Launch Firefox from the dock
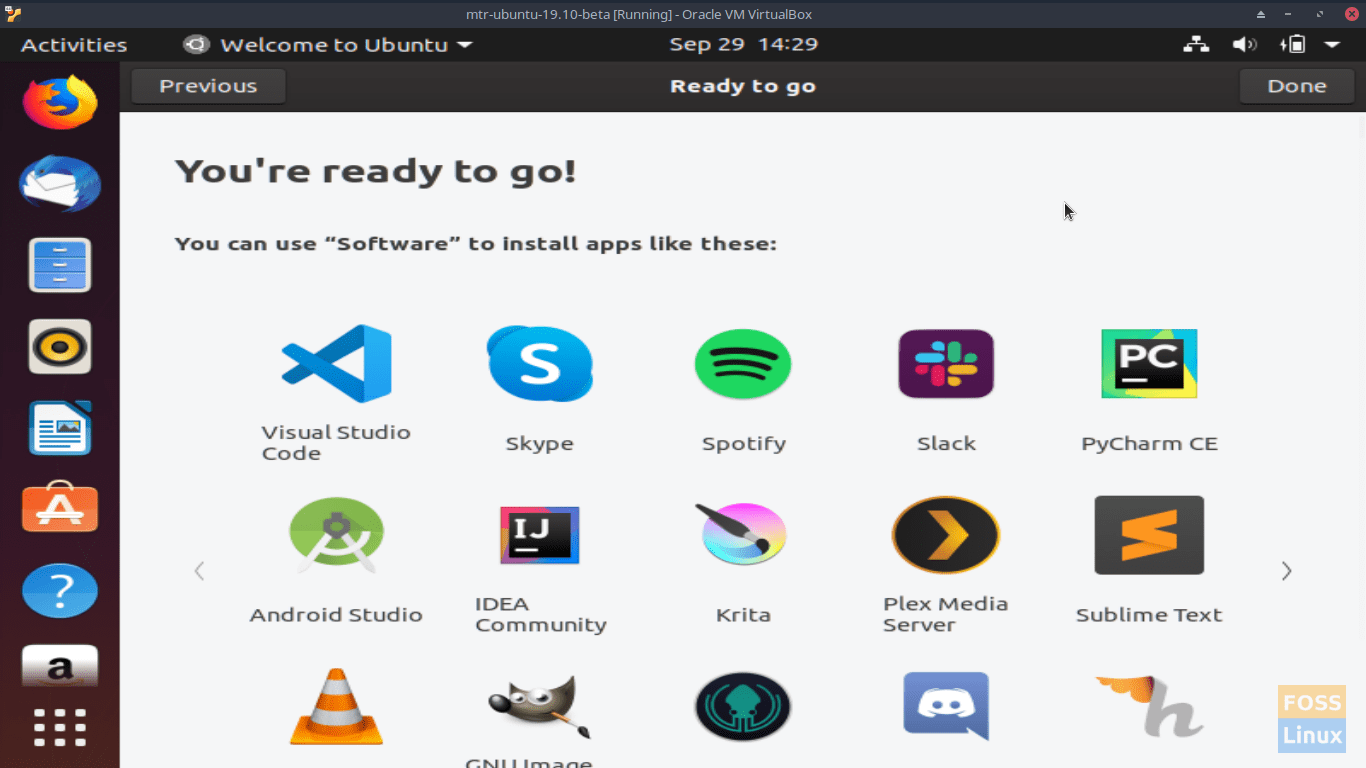 point(60,102)
